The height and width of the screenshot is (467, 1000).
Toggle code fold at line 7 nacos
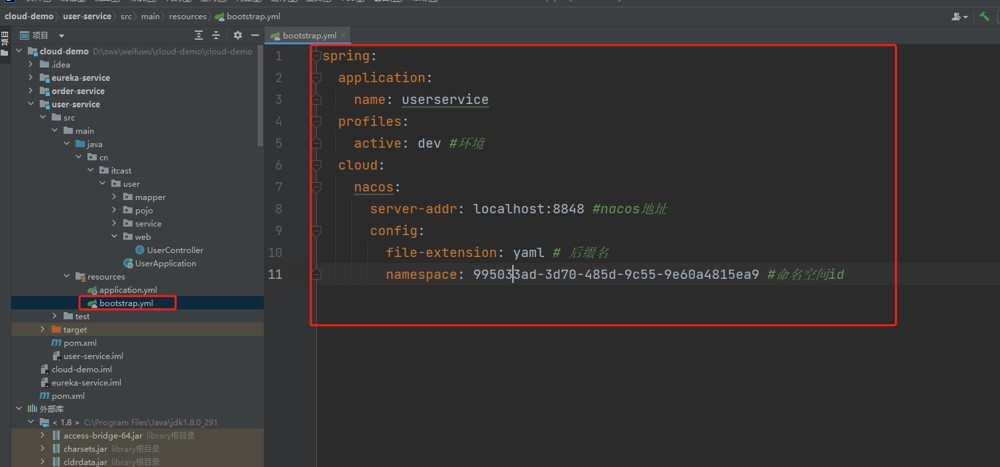[316, 187]
